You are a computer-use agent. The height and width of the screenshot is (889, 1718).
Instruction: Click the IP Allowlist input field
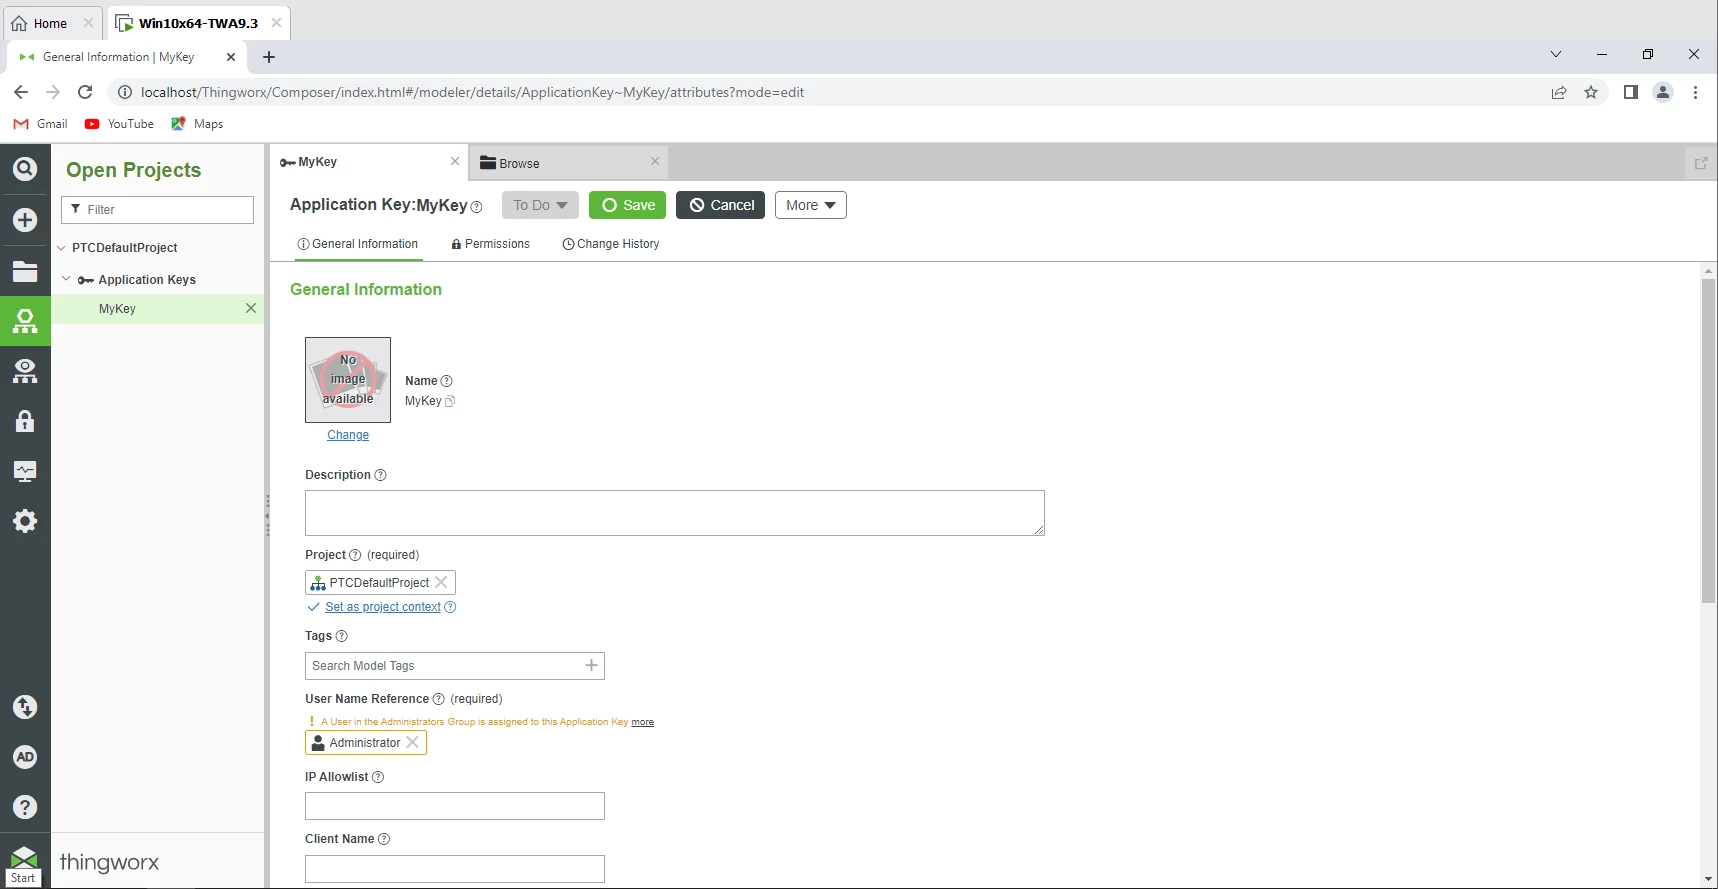tap(455, 806)
